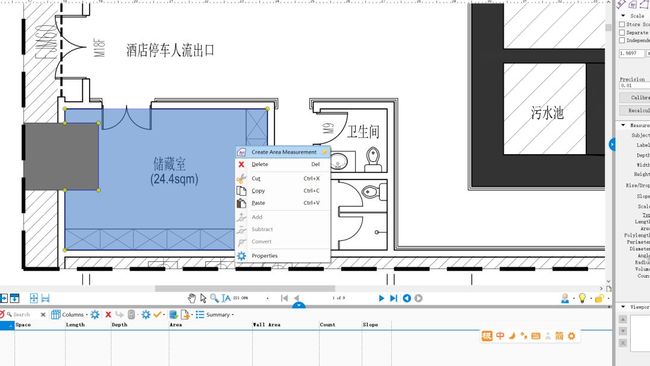Click the horizontal scrollbar thumb under drawing
650x366 pixels.
(245, 288)
